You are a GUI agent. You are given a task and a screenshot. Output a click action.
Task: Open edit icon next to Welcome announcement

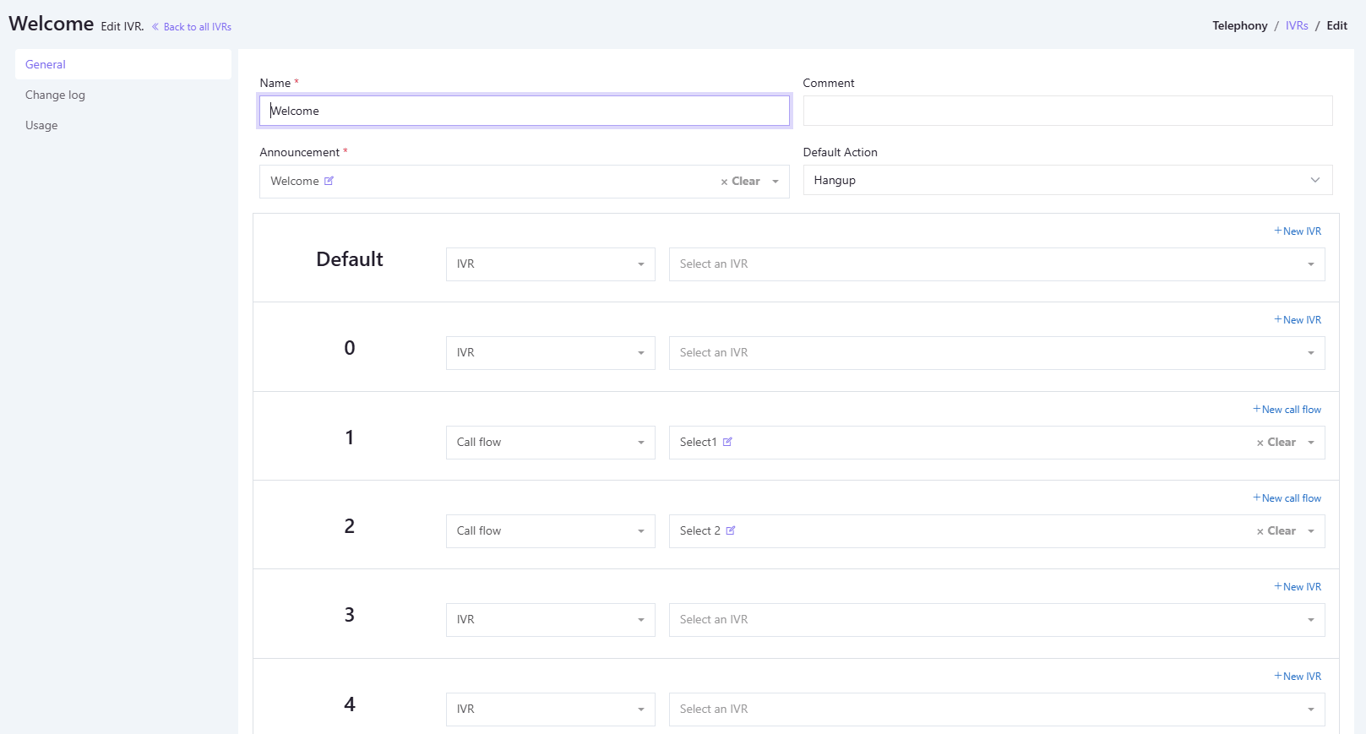pyautogui.click(x=329, y=181)
